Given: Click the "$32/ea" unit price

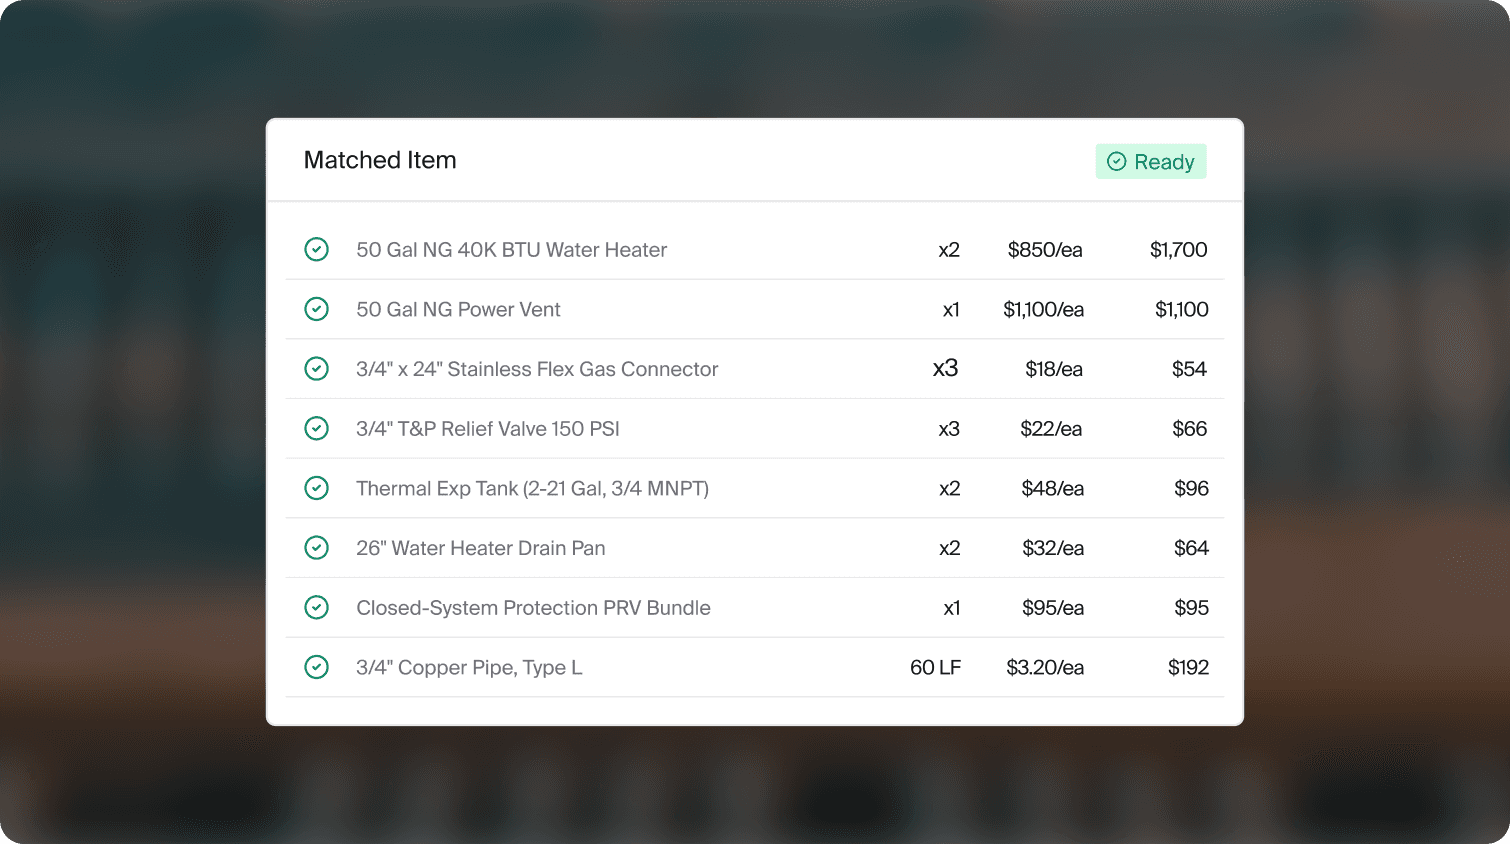Looking at the screenshot, I should click(1053, 548).
